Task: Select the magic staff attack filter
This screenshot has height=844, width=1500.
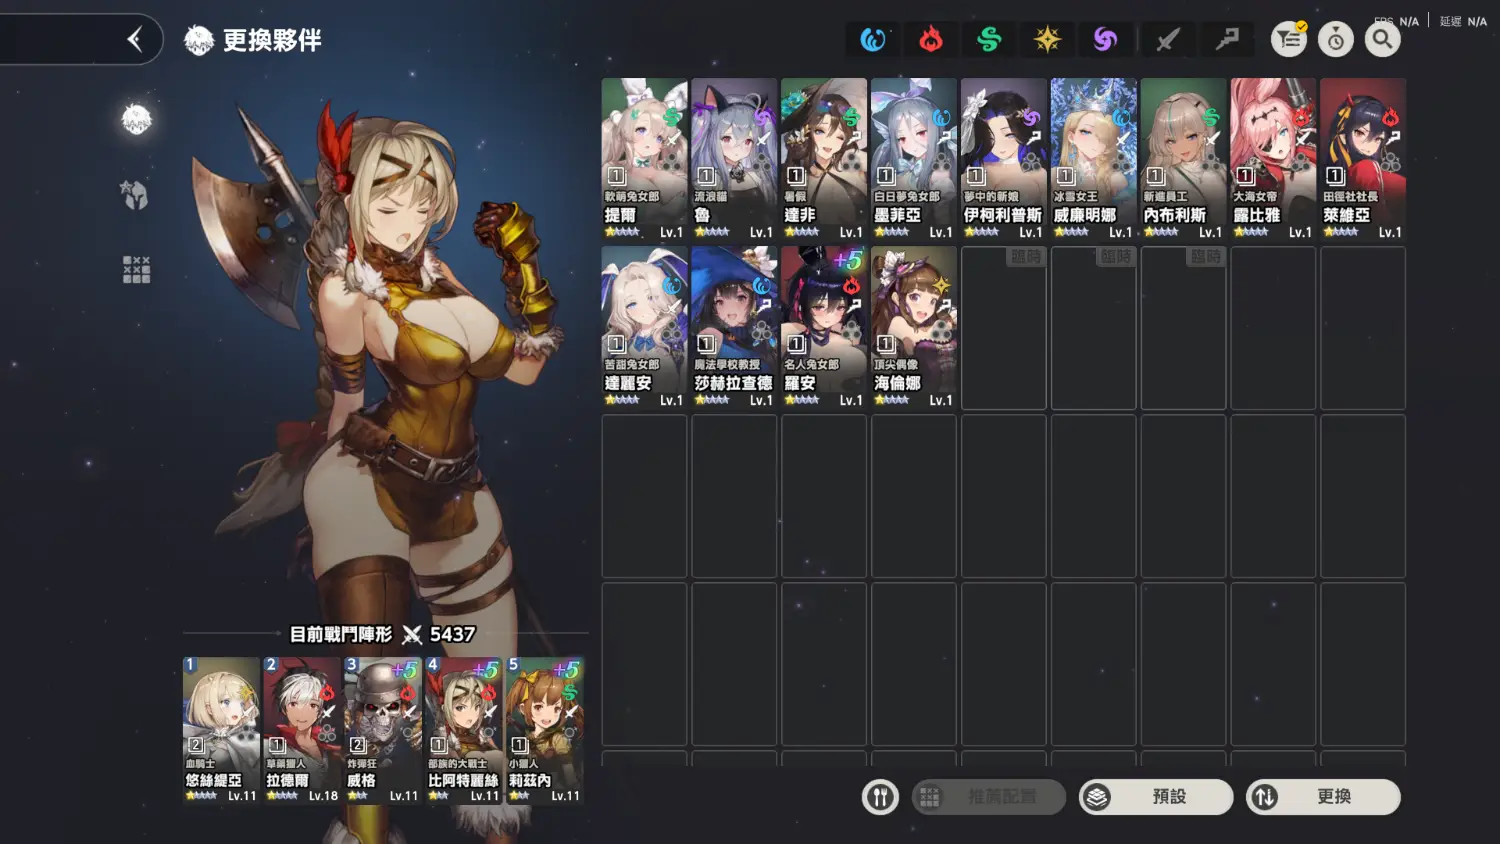Action: [x=1226, y=39]
